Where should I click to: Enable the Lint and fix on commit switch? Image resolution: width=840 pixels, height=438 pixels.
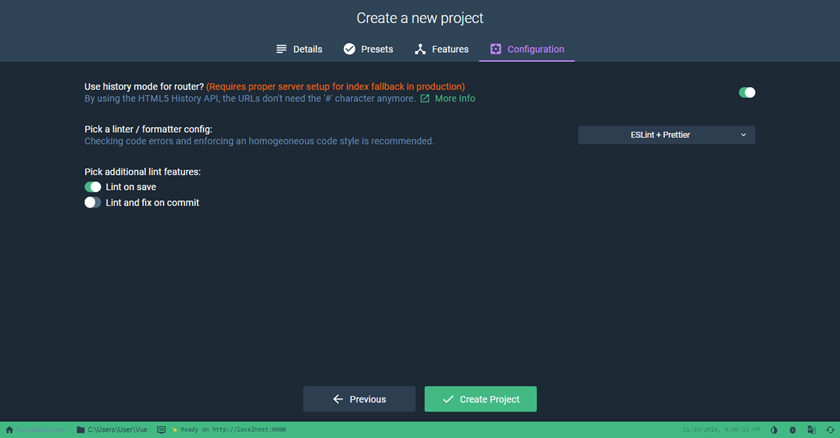point(93,202)
